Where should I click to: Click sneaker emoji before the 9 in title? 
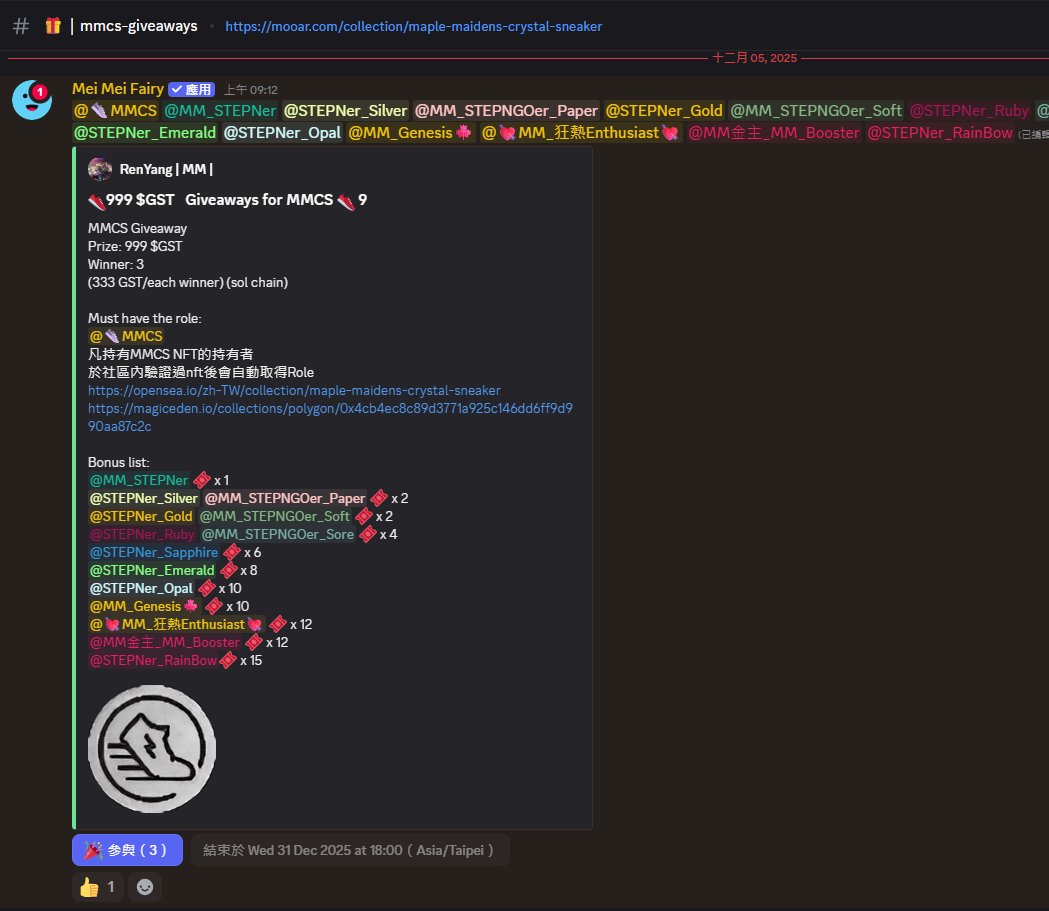[346, 201]
